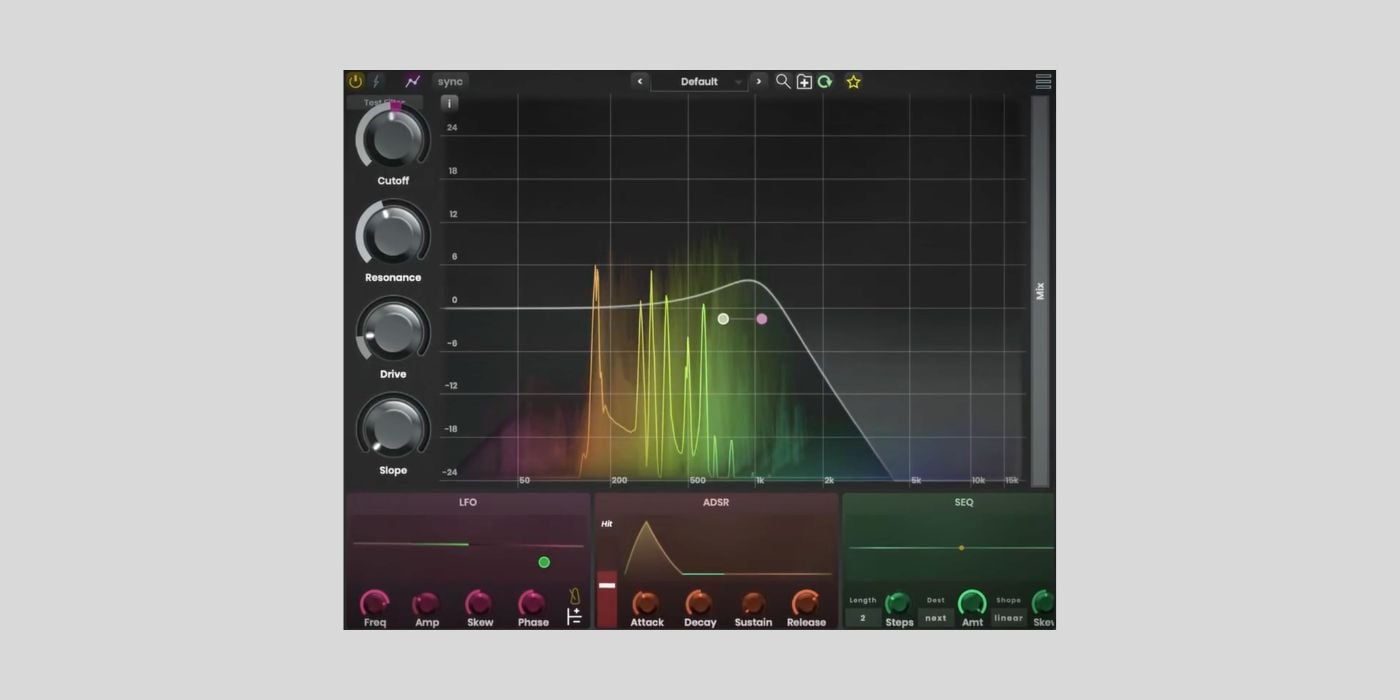
Task: Toggle the yellow power bypass icon
Action: click(355, 81)
